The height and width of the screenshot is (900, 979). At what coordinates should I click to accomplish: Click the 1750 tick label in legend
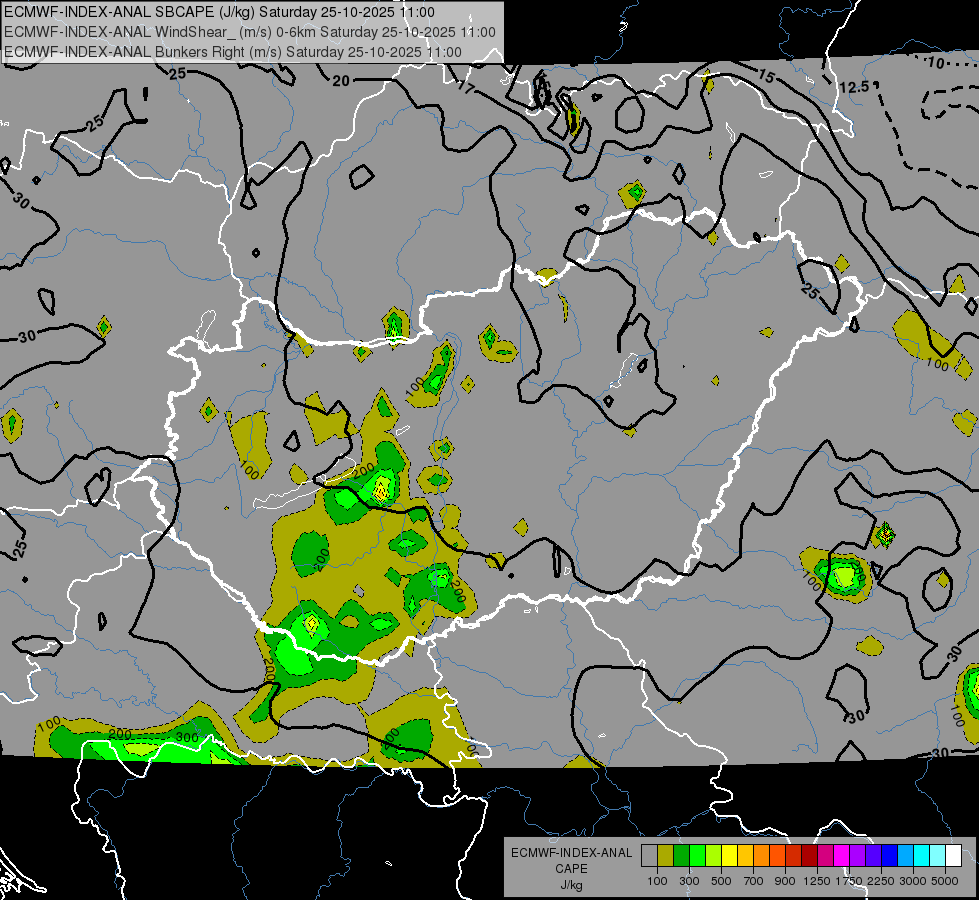click(x=849, y=881)
